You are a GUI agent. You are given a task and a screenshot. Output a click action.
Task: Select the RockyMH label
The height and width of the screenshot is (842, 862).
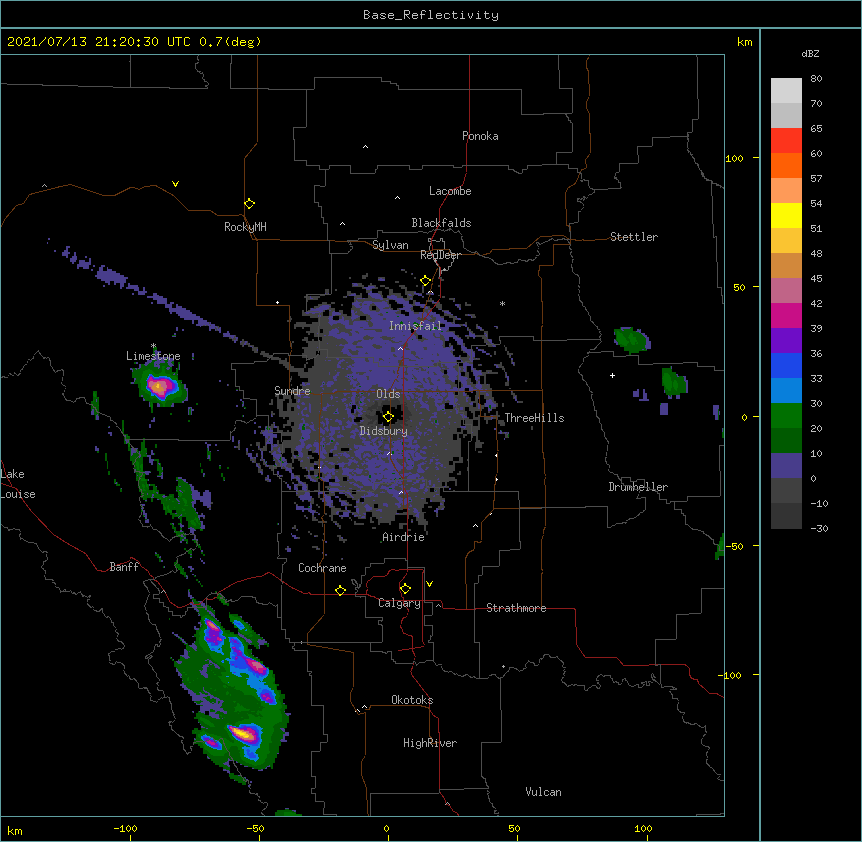pos(245,227)
